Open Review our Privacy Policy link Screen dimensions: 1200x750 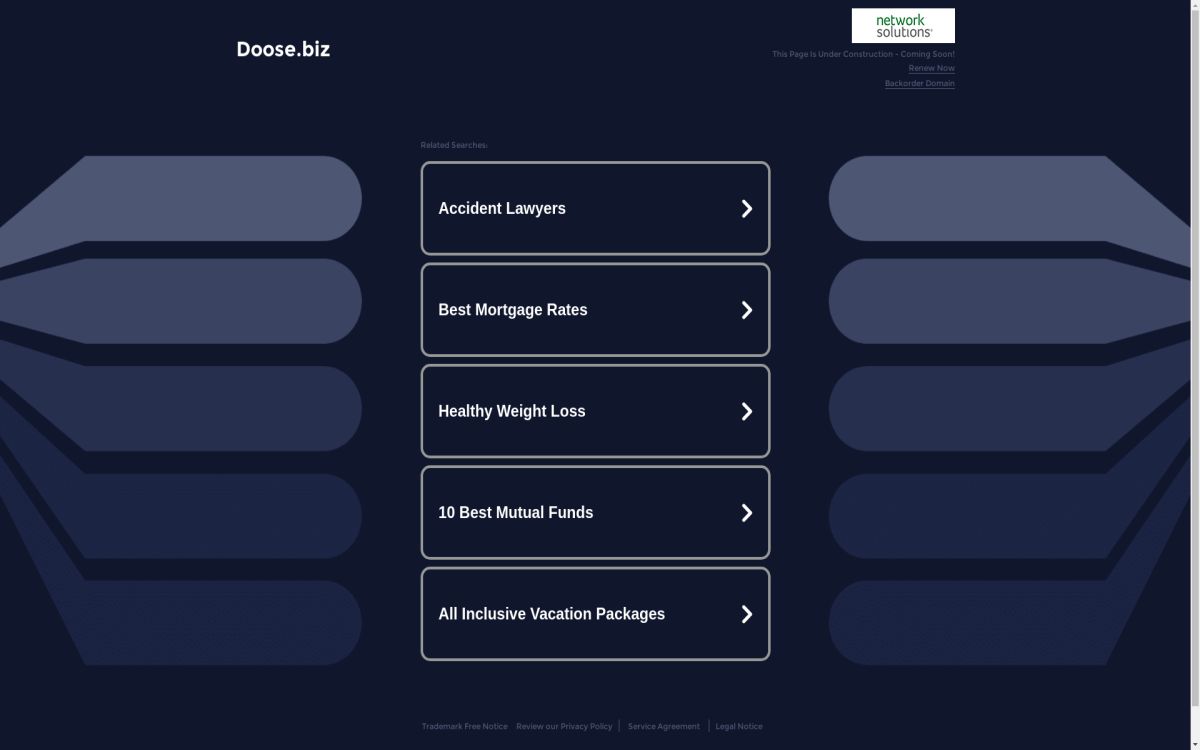(564, 727)
